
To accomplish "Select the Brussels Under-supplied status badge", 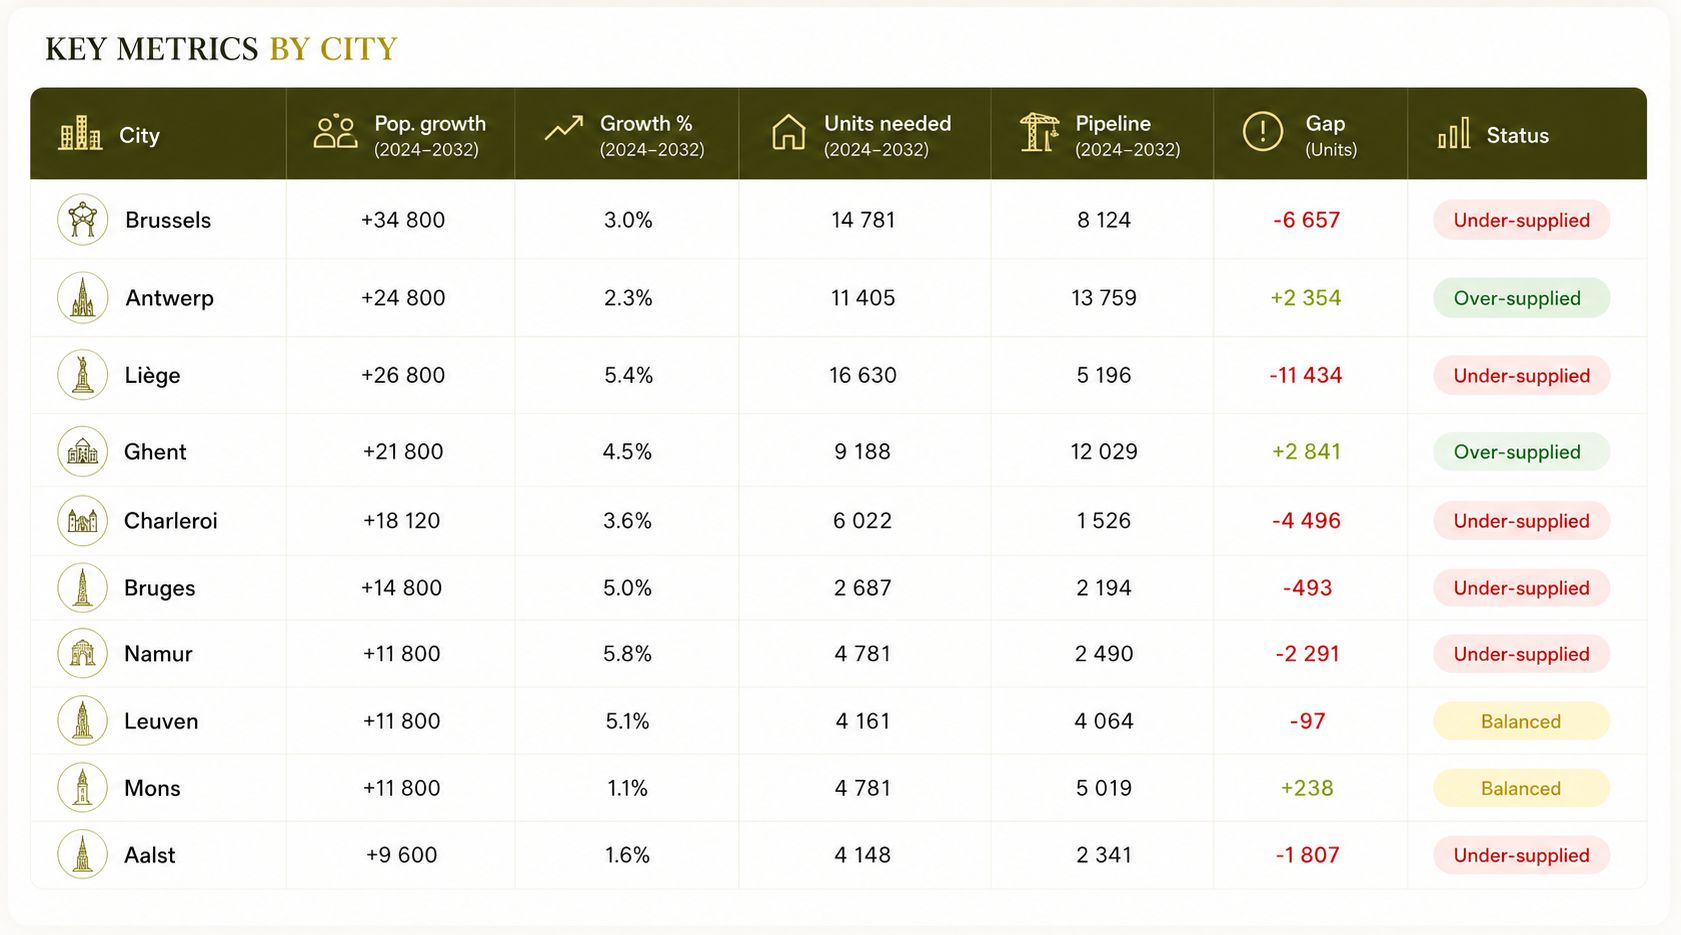I will pos(1521,220).
